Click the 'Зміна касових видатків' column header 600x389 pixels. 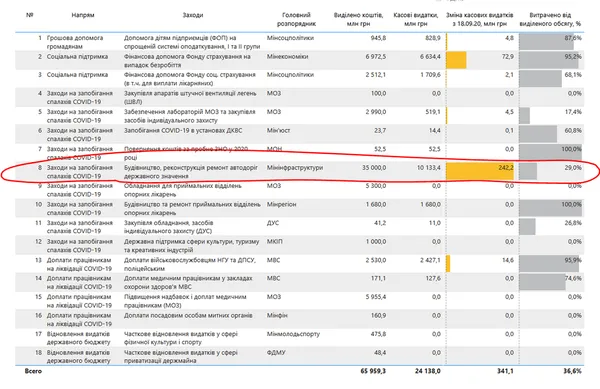[479, 20]
